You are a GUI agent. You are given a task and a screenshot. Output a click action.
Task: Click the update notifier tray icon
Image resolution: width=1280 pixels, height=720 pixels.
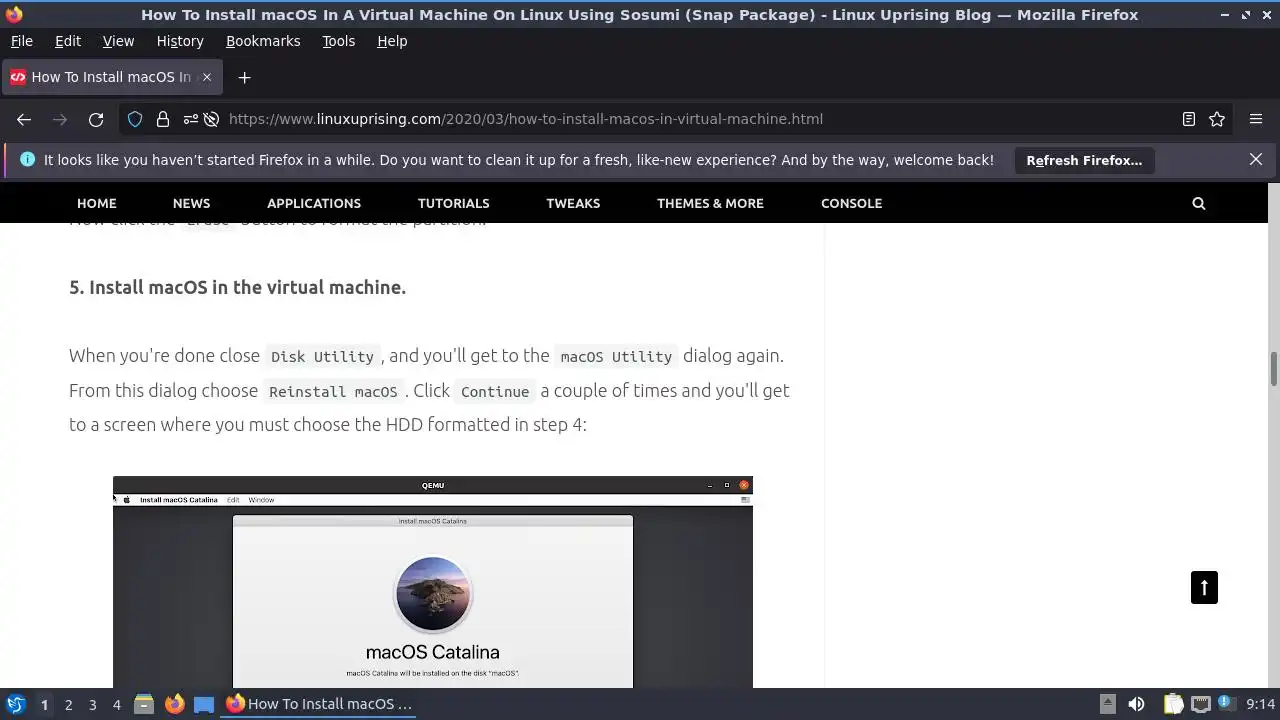coord(1225,704)
